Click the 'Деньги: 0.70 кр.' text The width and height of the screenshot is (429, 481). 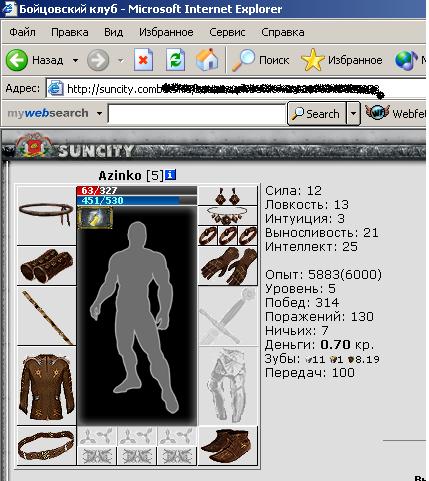point(319,345)
